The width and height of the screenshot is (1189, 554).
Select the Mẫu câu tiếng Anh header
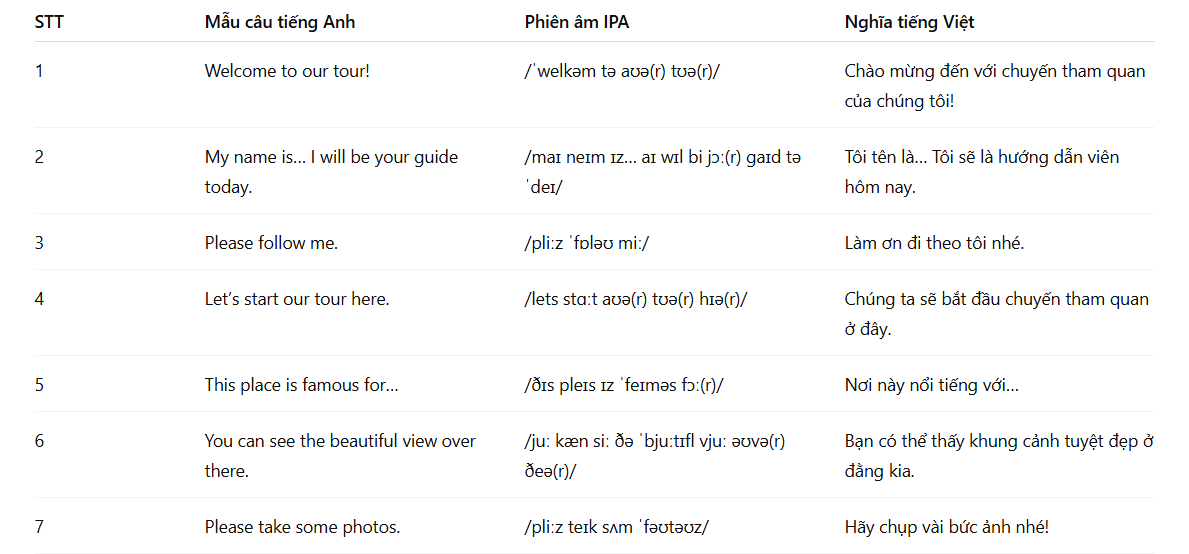pyautogui.click(x=280, y=23)
